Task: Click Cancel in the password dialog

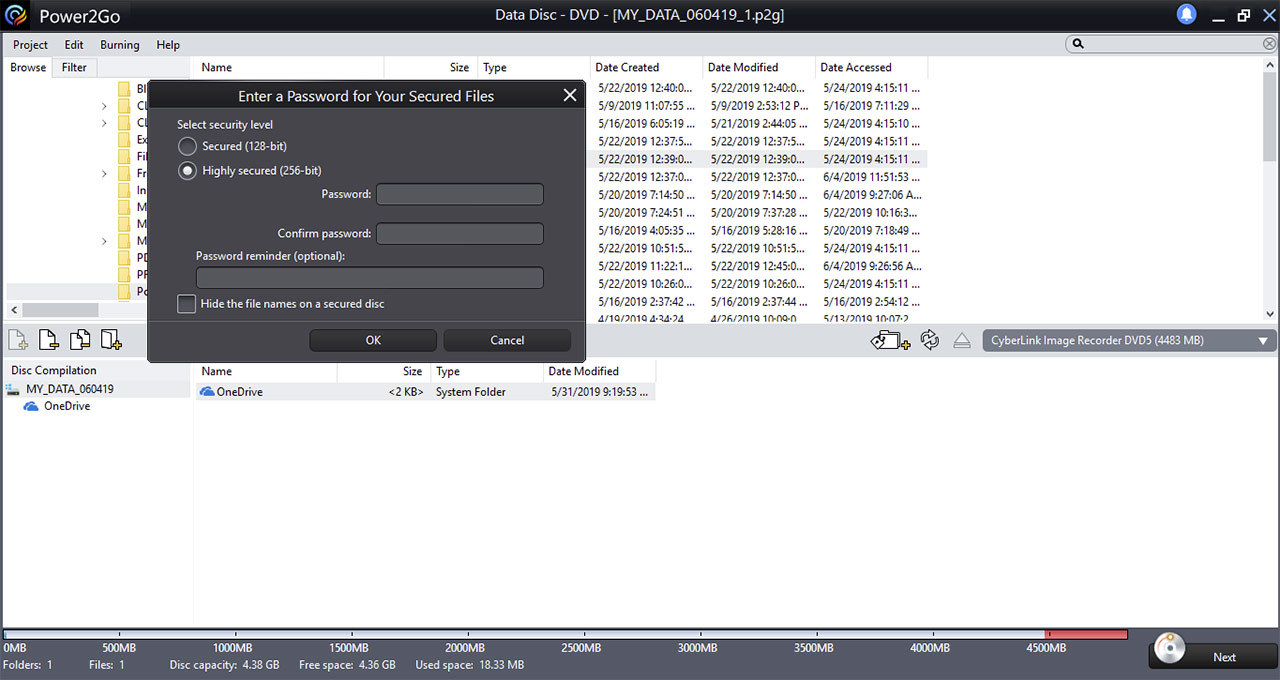Action: click(507, 340)
